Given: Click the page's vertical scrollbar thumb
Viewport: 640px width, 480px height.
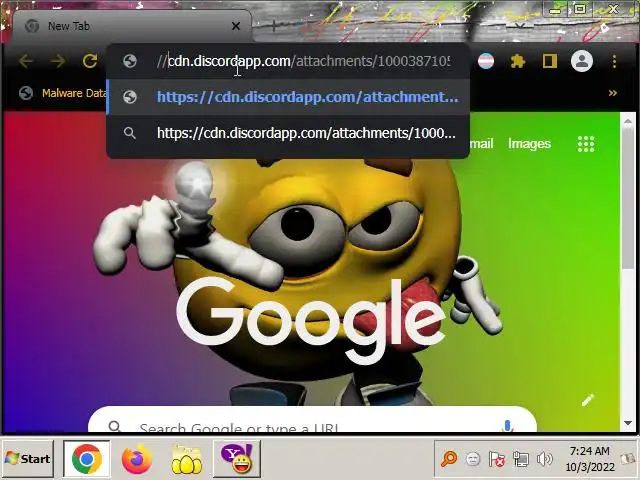Looking at the screenshot, I should tap(628, 200).
